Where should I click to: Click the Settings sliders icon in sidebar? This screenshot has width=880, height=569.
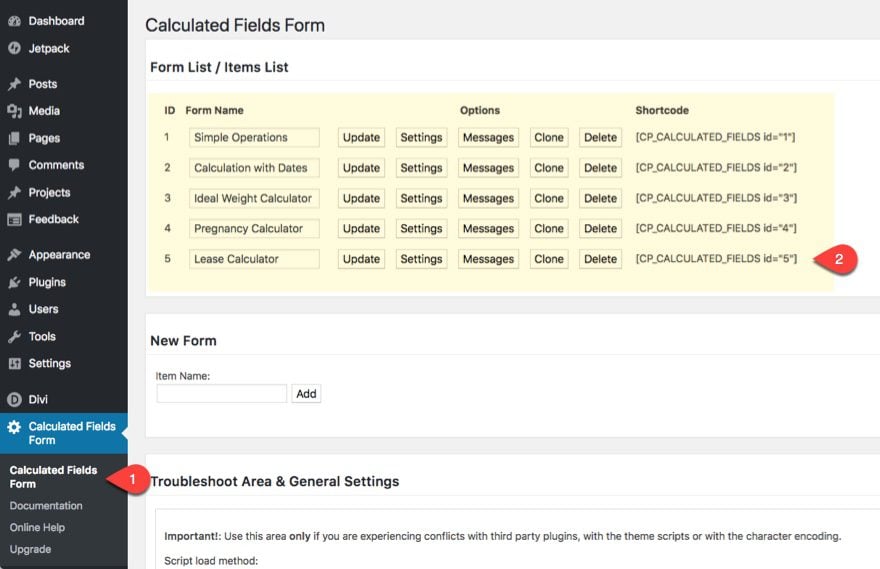14,364
